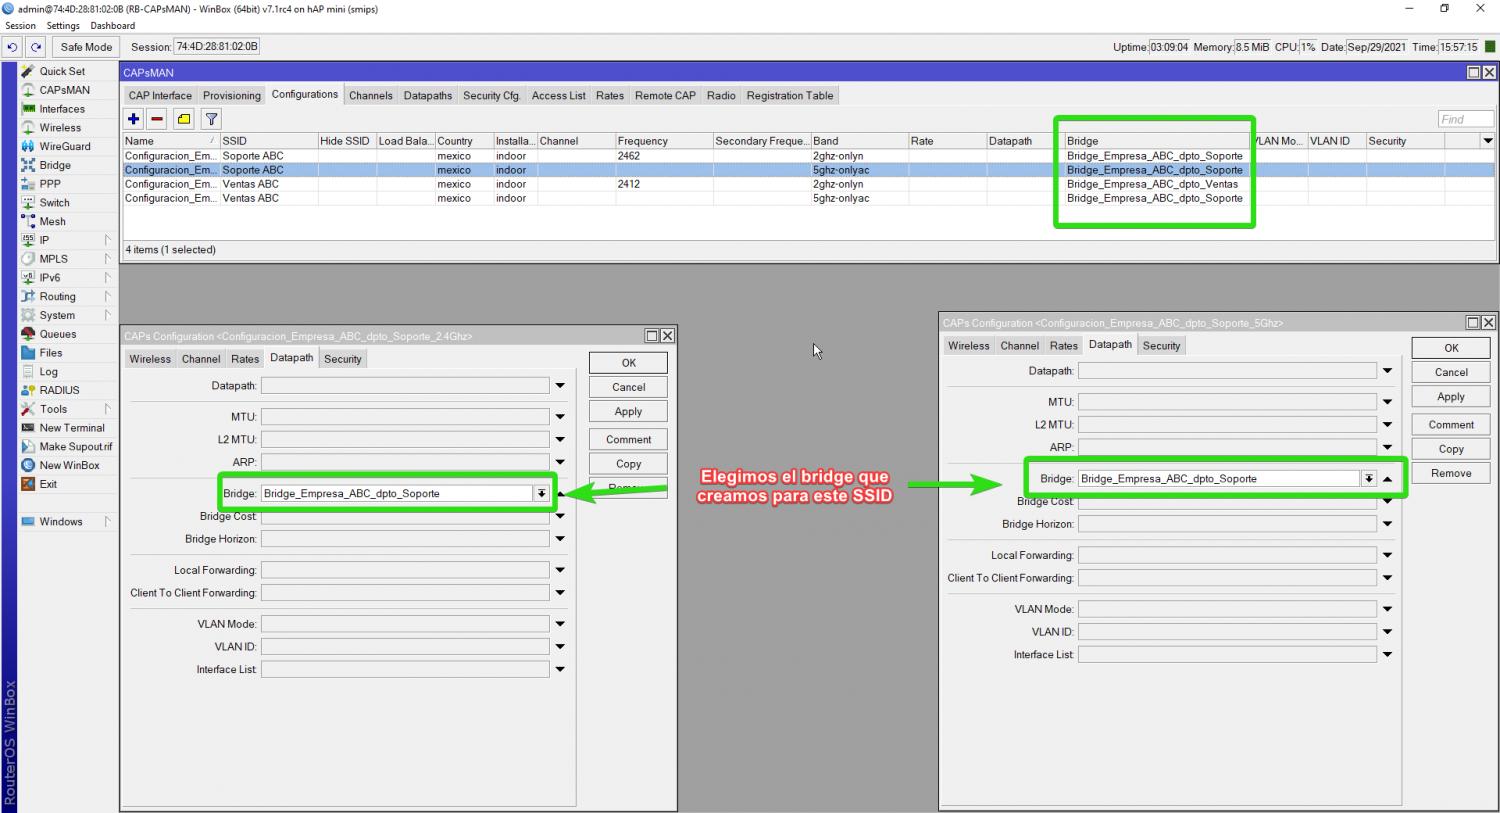Click the filter funnel icon
The height and width of the screenshot is (813, 1500).
point(211,119)
